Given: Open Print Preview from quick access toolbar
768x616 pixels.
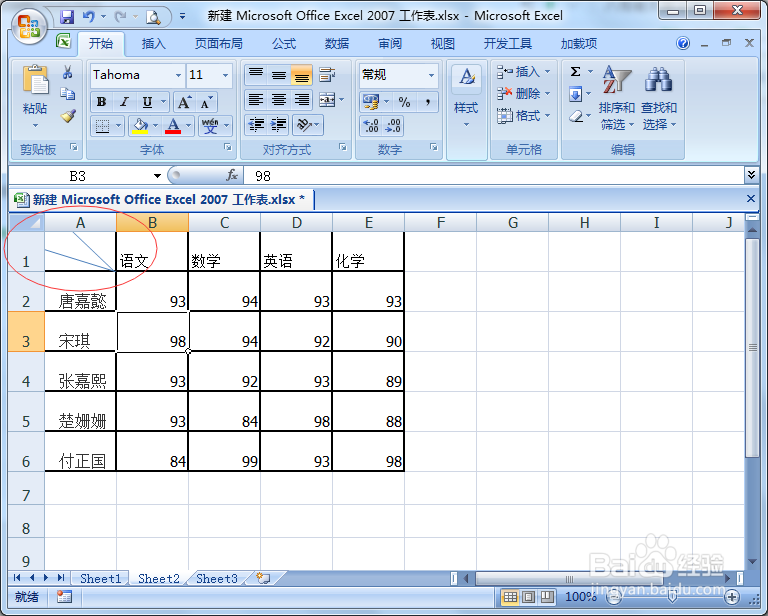Looking at the screenshot, I should coord(154,17).
